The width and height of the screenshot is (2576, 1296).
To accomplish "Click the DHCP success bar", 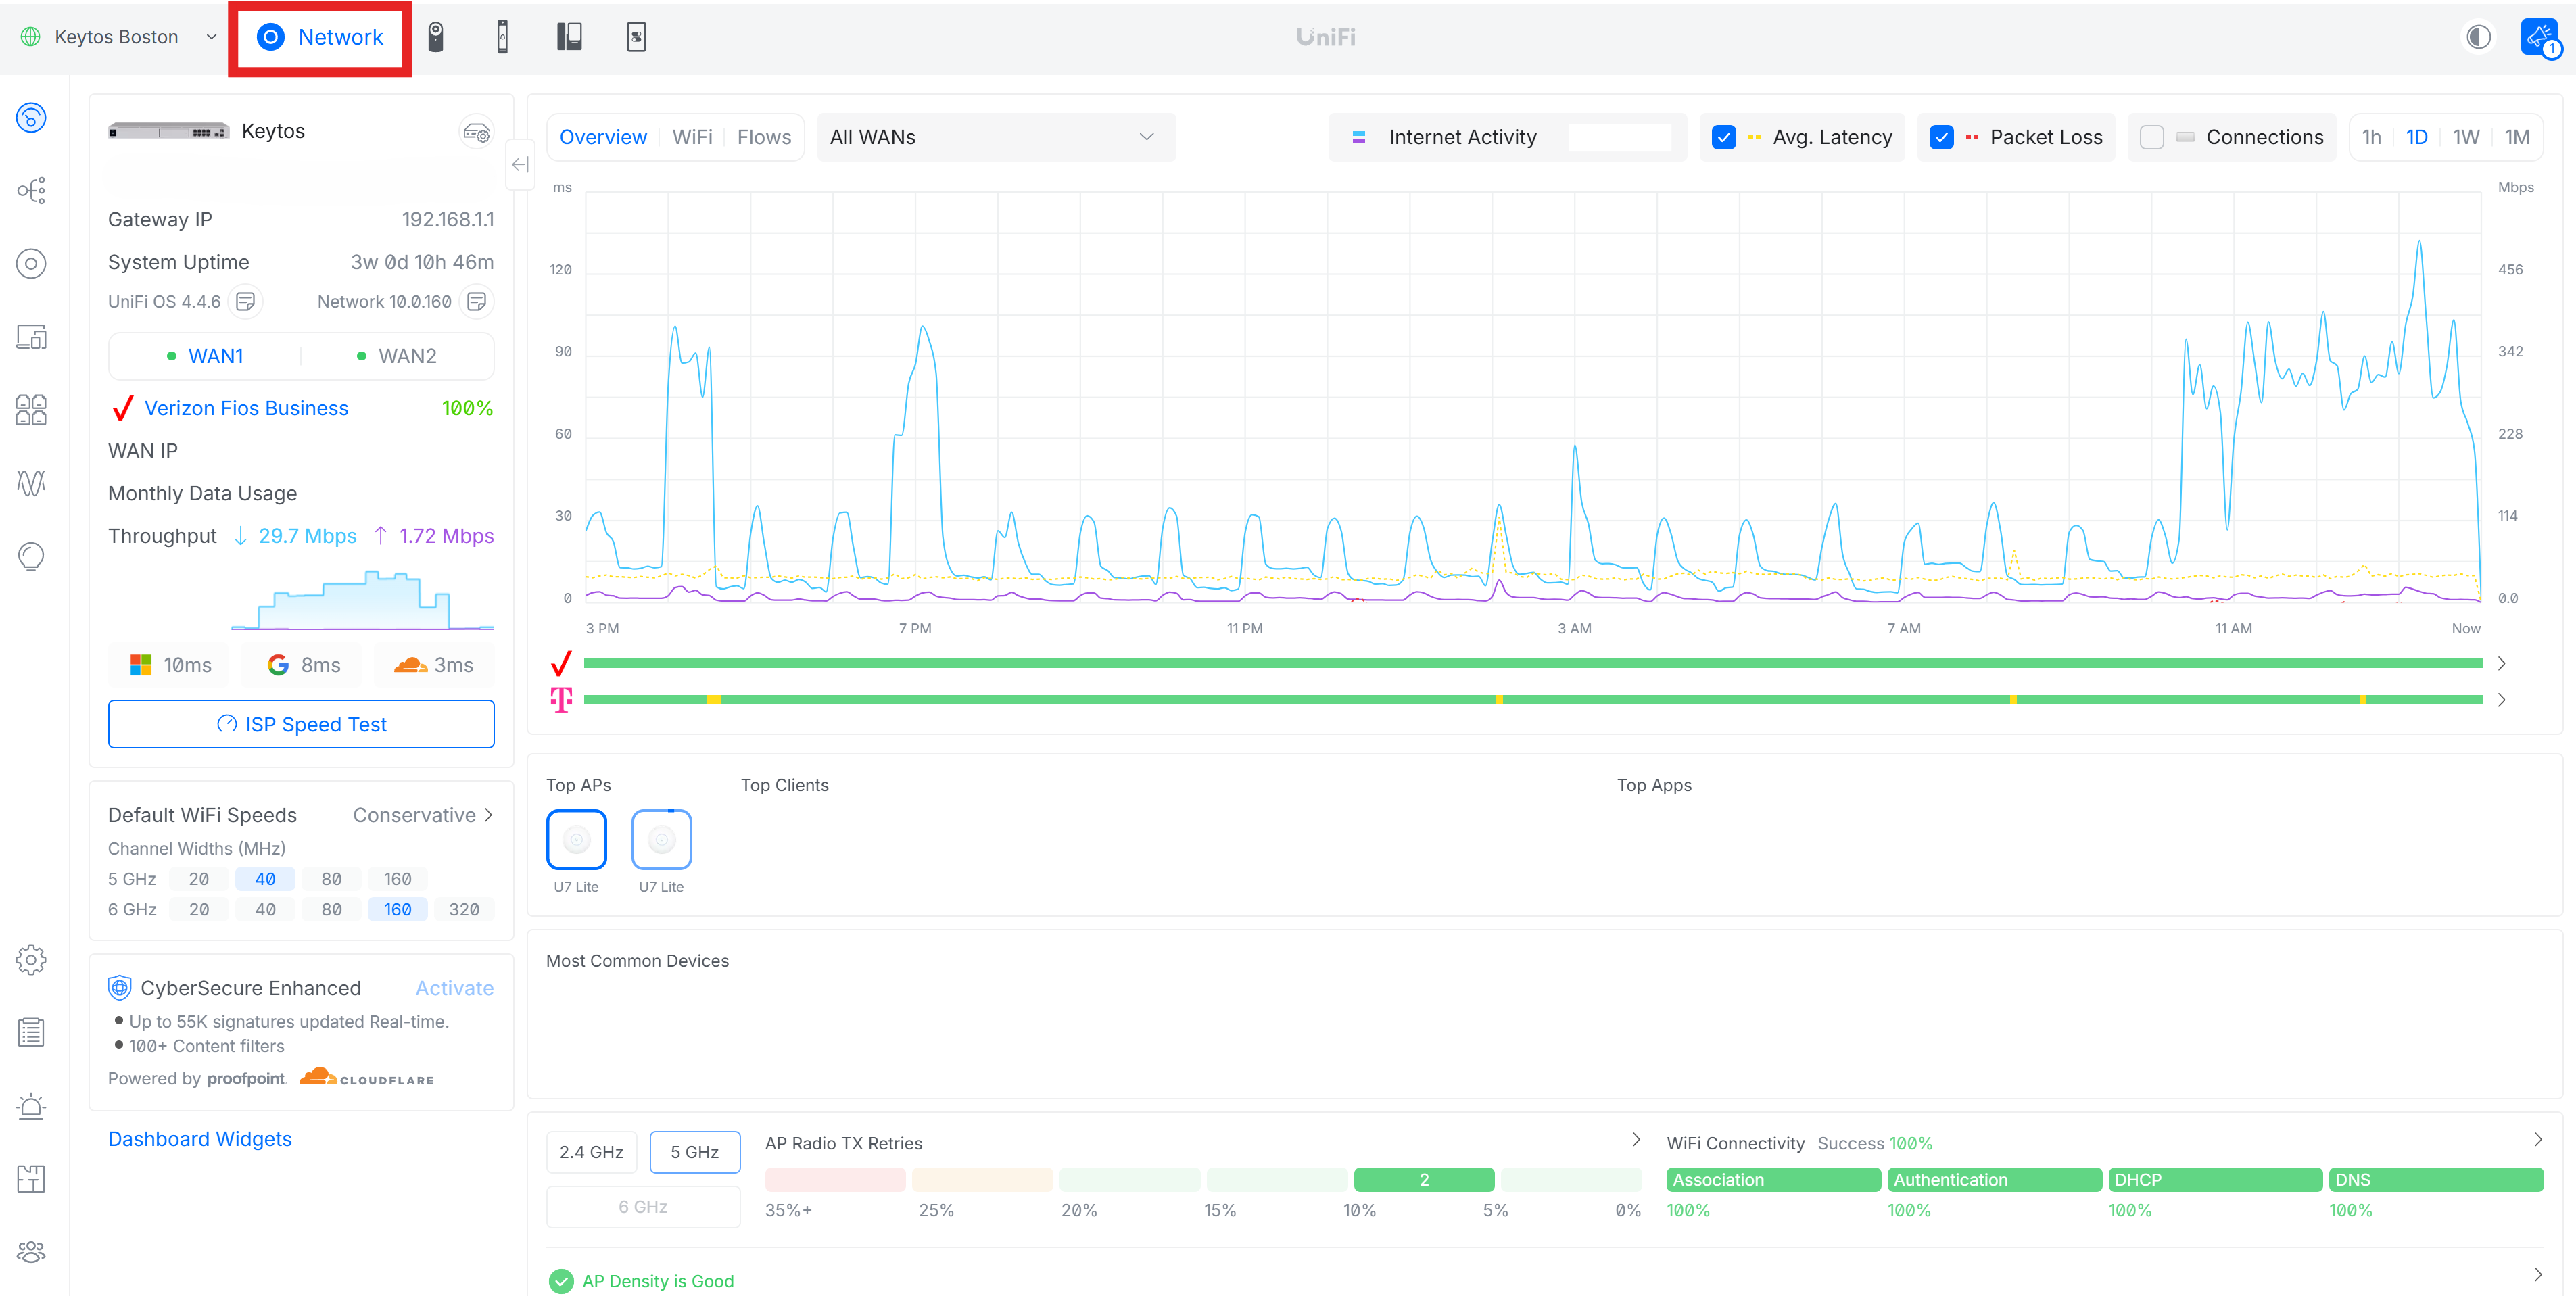I will (2215, 1180).
